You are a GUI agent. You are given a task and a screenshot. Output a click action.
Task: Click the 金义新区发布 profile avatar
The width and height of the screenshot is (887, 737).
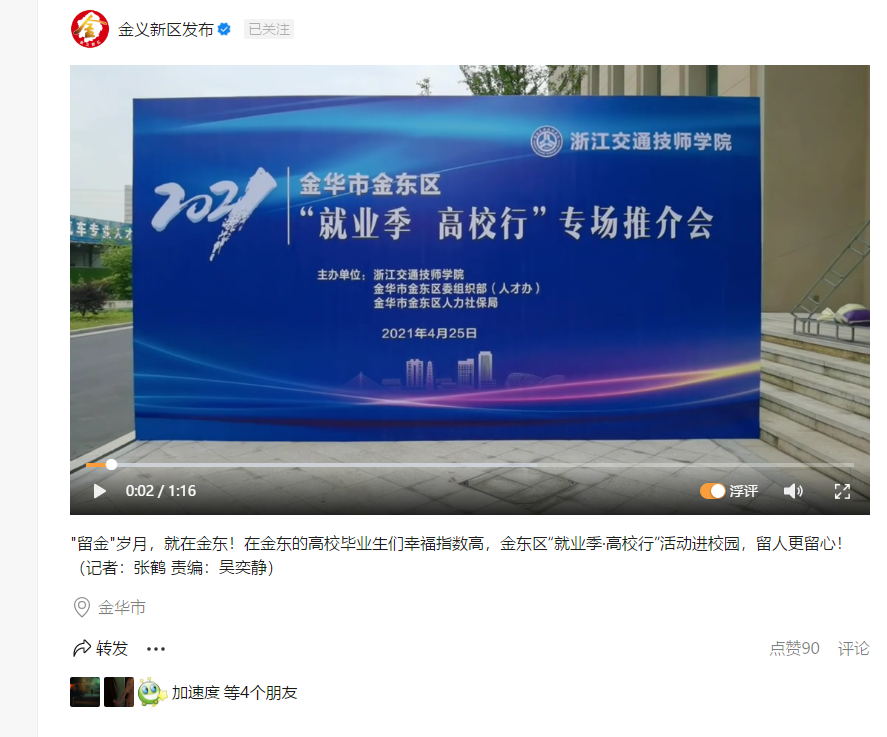89,29
